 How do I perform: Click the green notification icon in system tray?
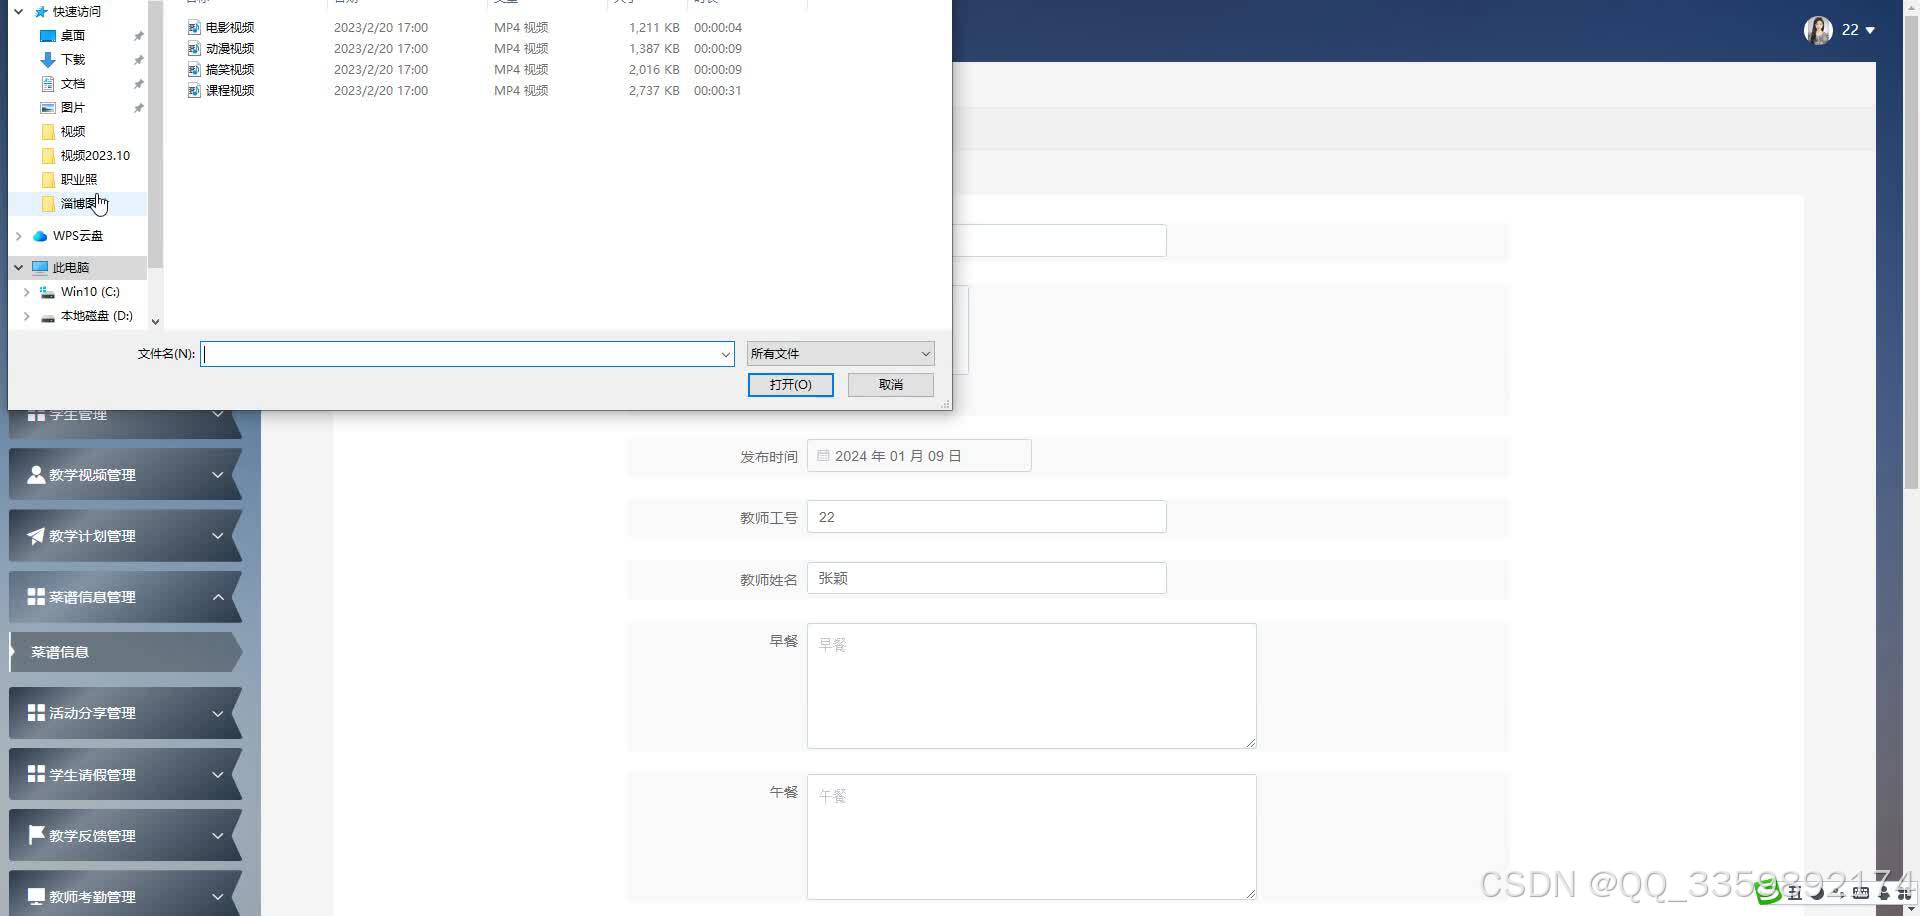pos(1768,892)
